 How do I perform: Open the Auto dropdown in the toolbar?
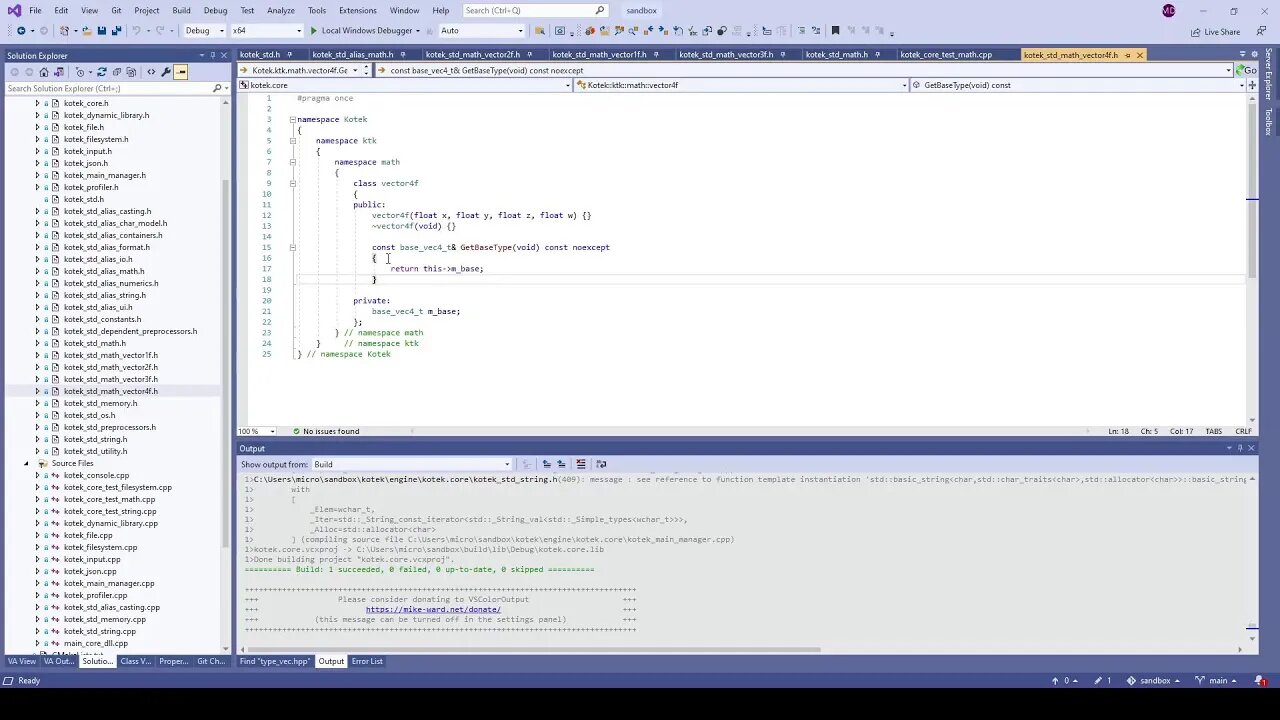484,31
